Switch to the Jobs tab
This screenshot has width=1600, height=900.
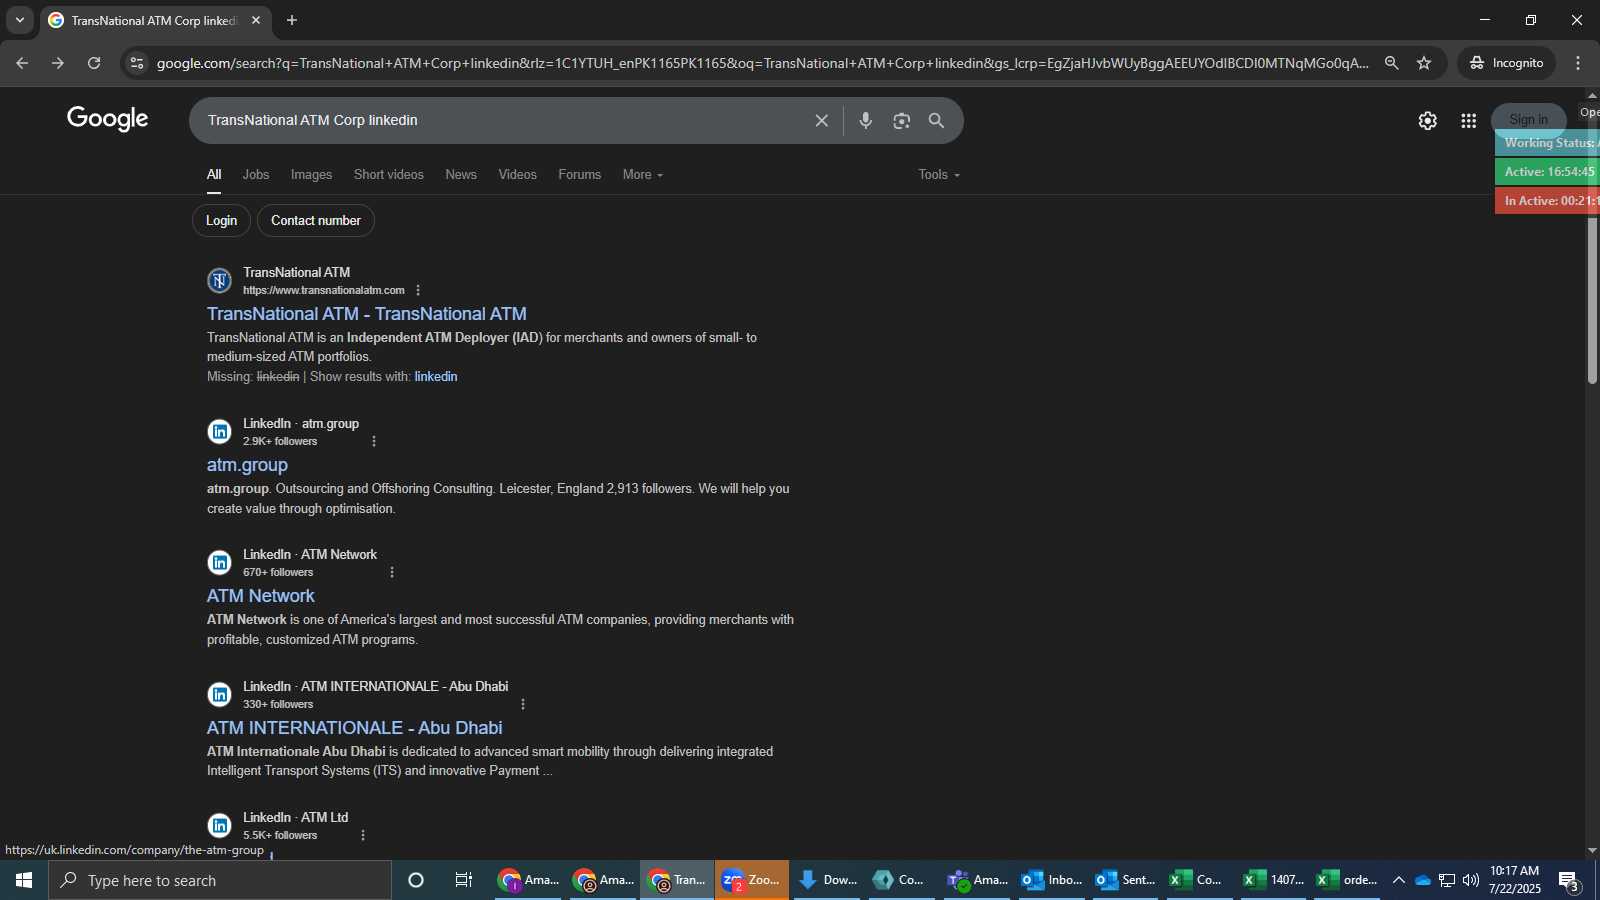[x=256, y=174]
